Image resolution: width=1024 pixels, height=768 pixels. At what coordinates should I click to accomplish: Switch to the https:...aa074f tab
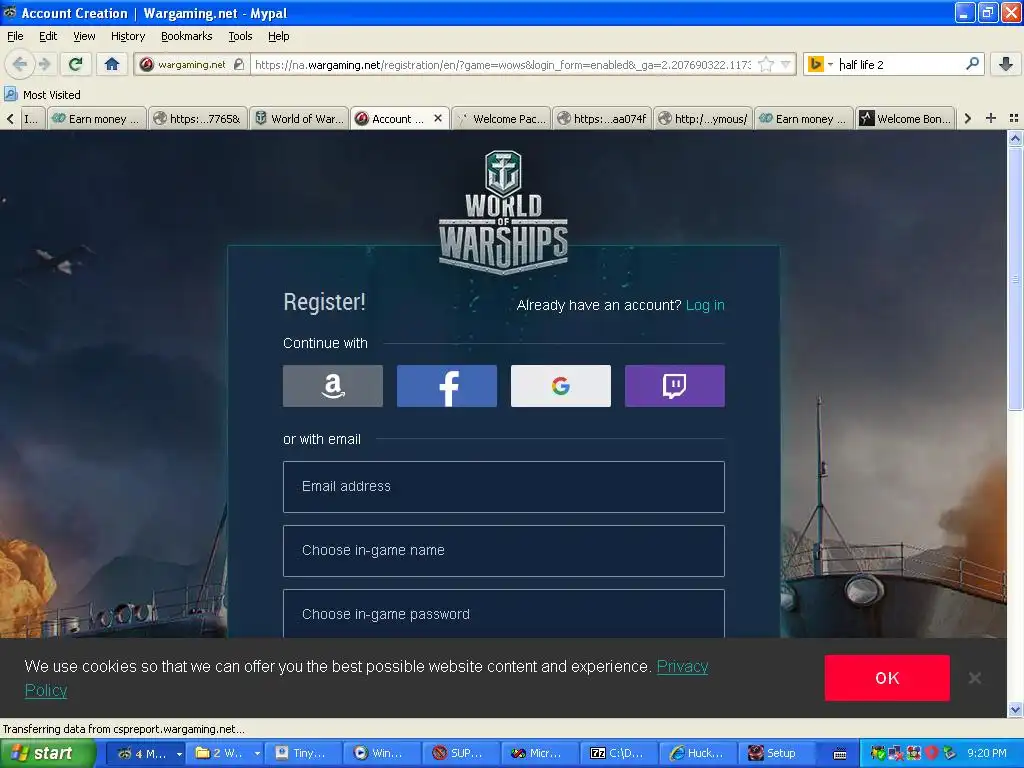pyautogui.click(x=601, y=118)
